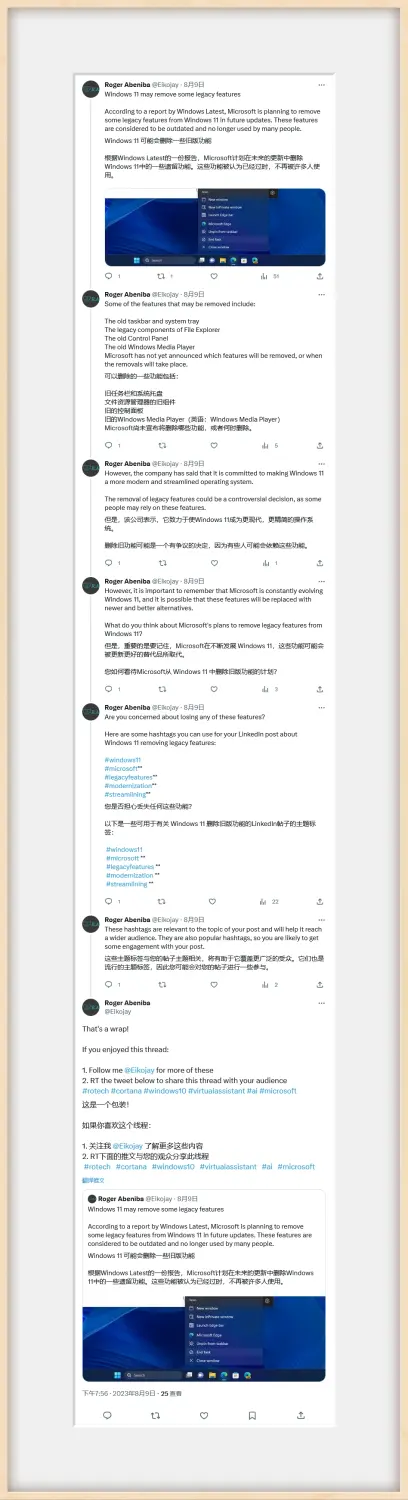Like the tweet listing features that may be removed
408x1500 pixels.
click(x=212, y=445)
